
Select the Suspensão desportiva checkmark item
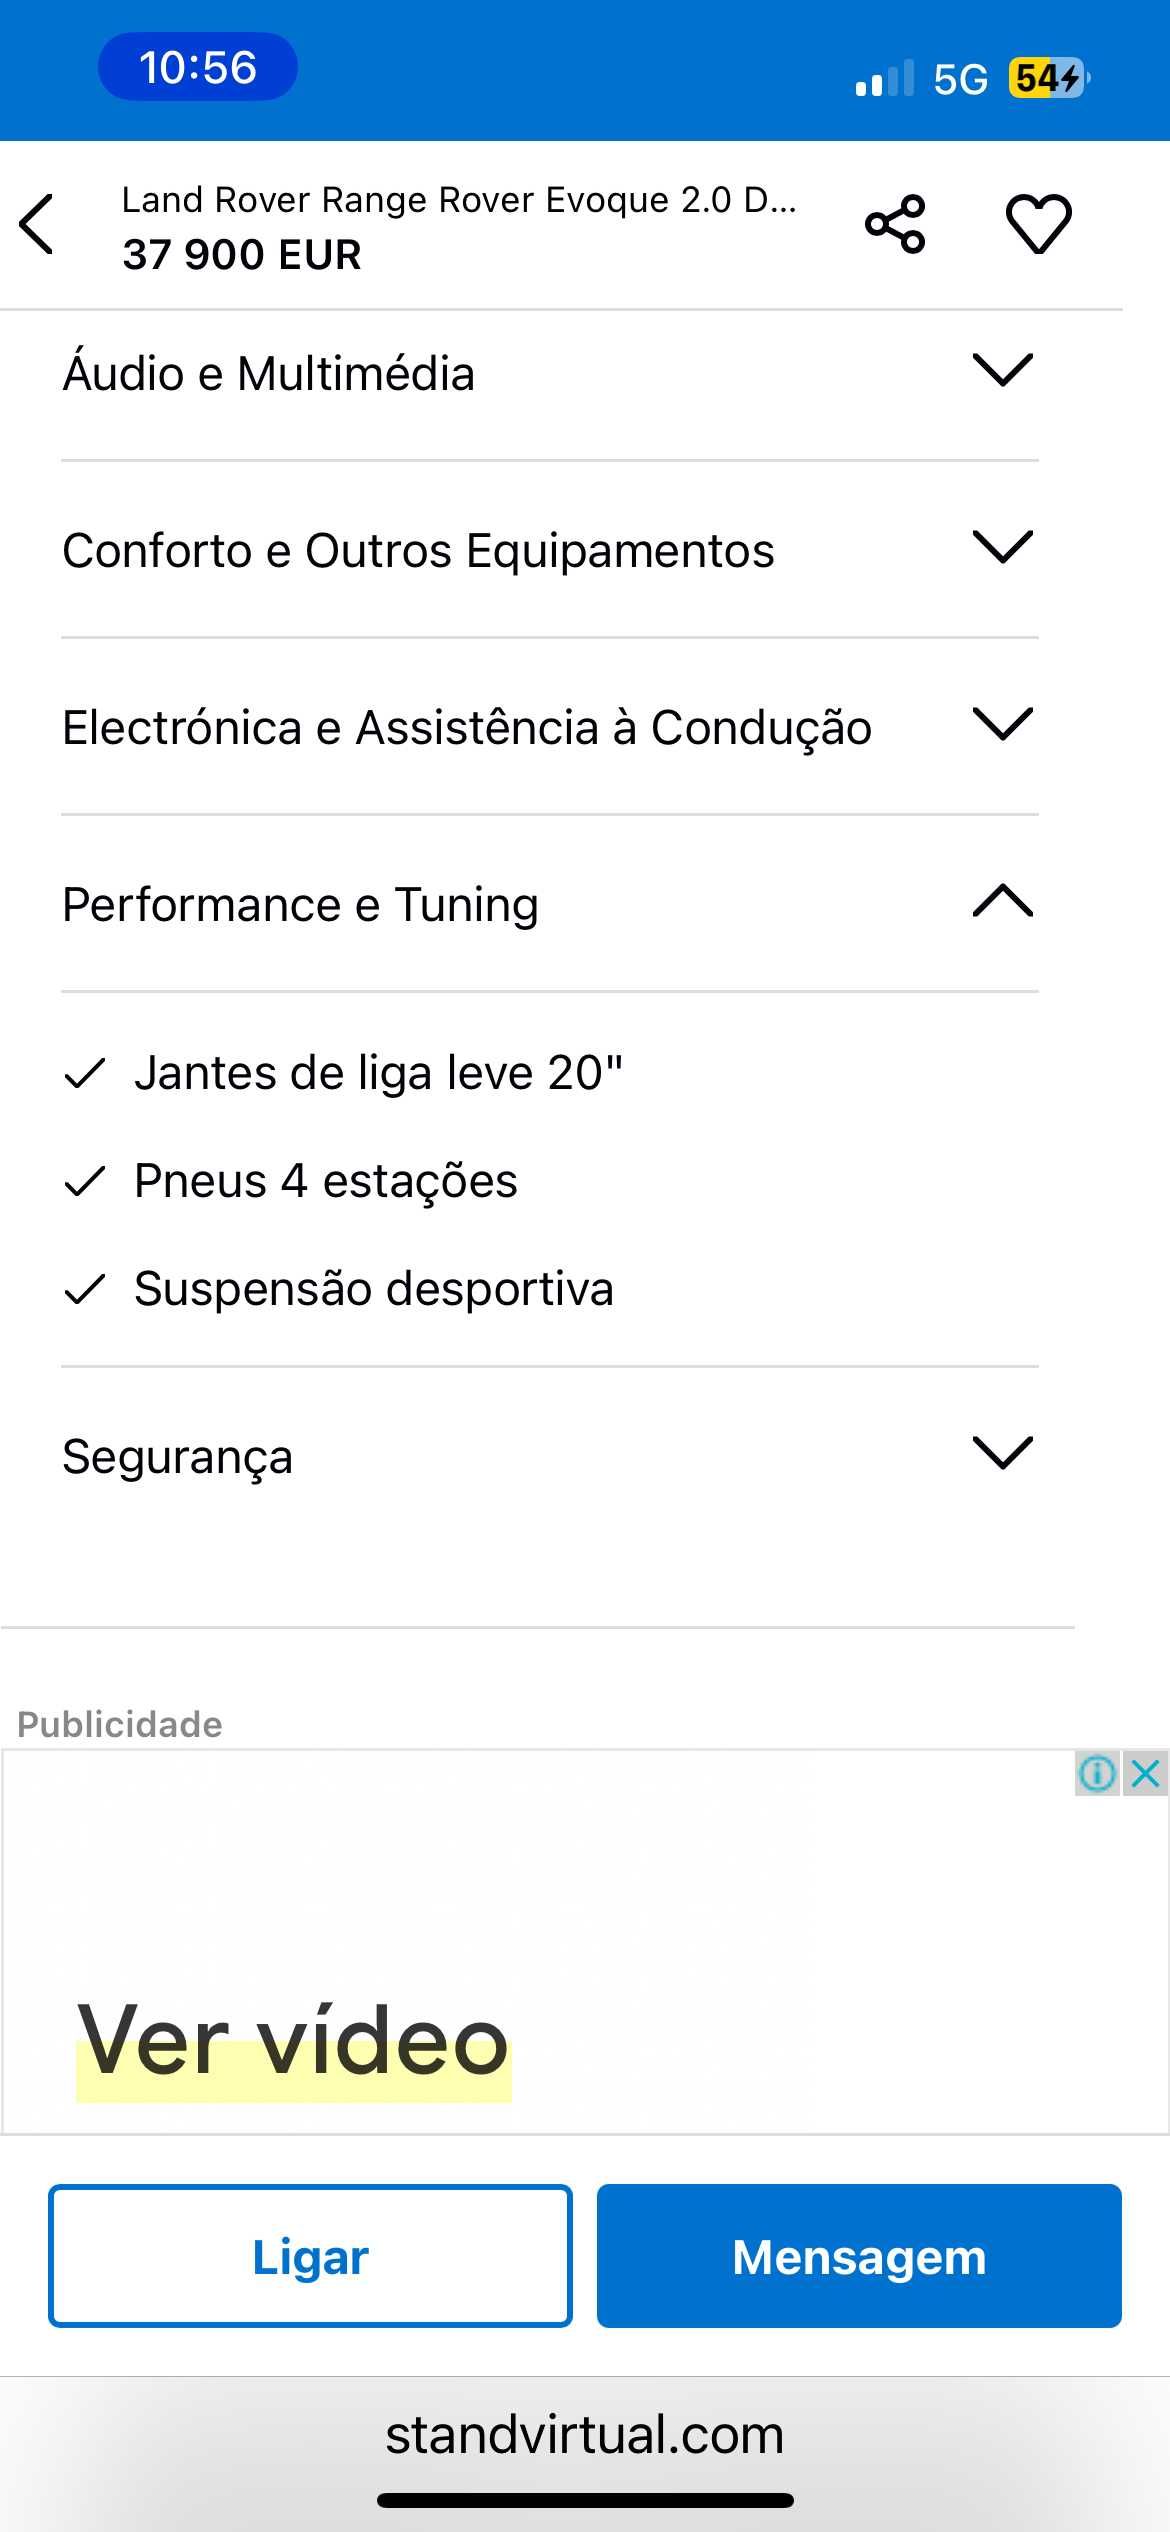(338, 1289)
